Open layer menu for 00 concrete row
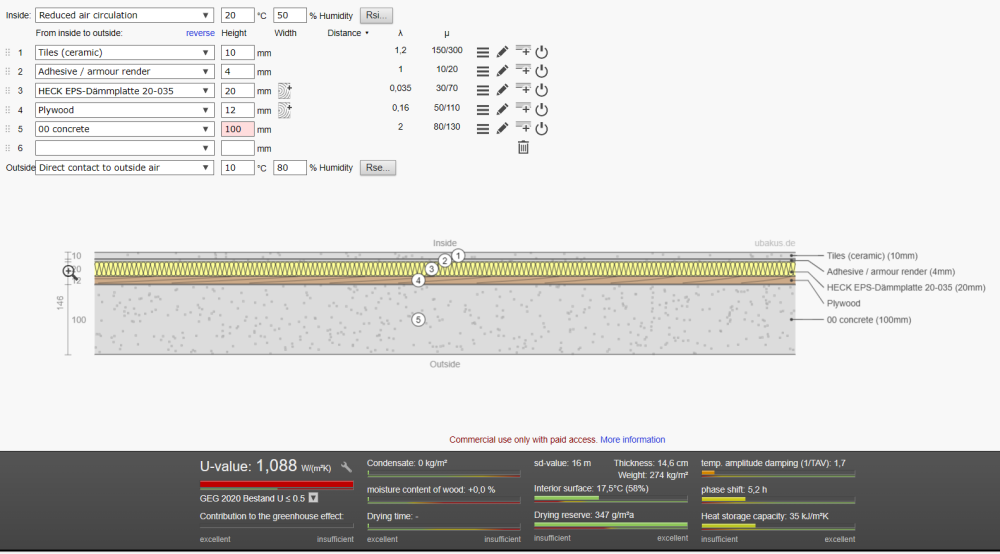Viewport: 1000px width, 554px height. point(483,129)
